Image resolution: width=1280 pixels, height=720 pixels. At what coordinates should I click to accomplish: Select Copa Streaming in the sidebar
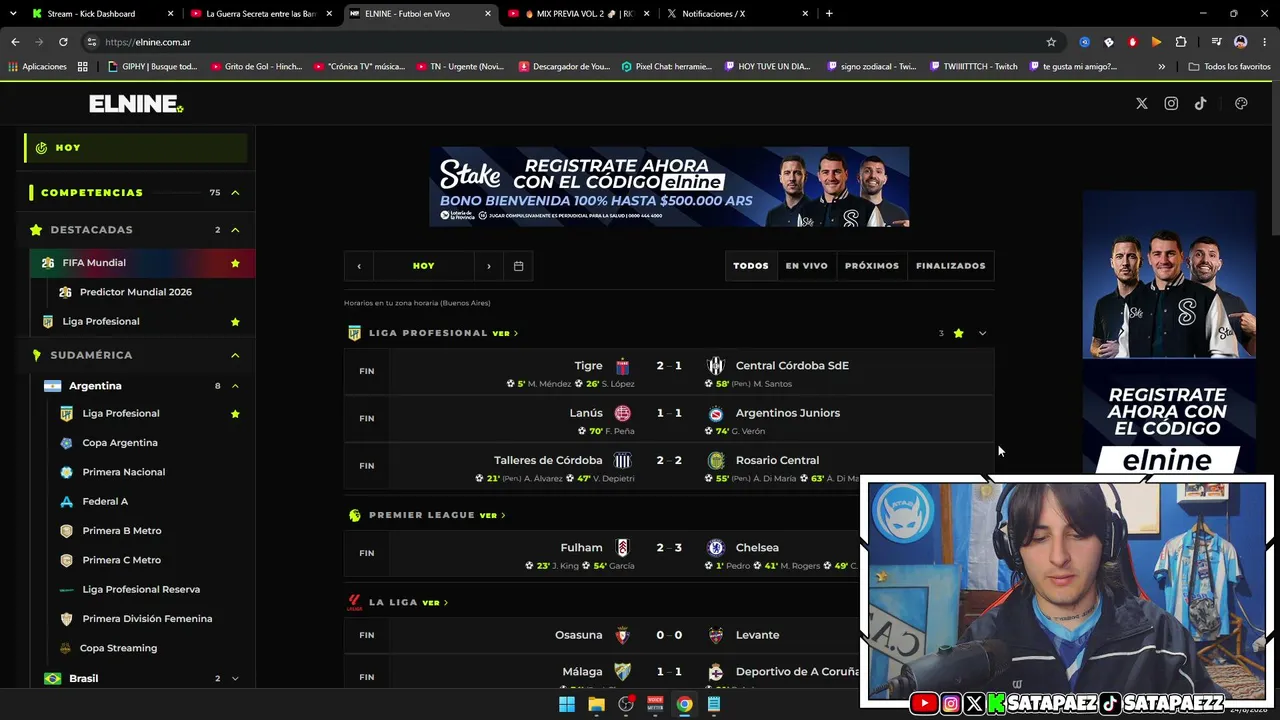pos(118,648)
